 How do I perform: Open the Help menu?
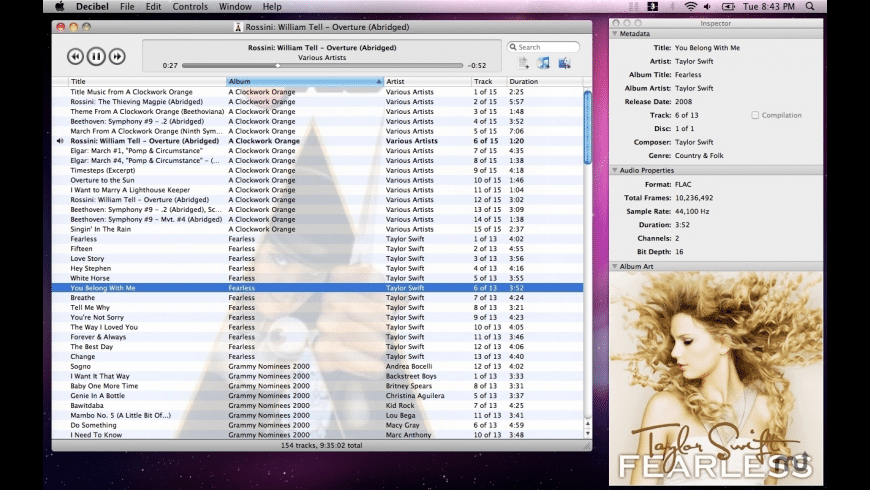coord(272,7)
